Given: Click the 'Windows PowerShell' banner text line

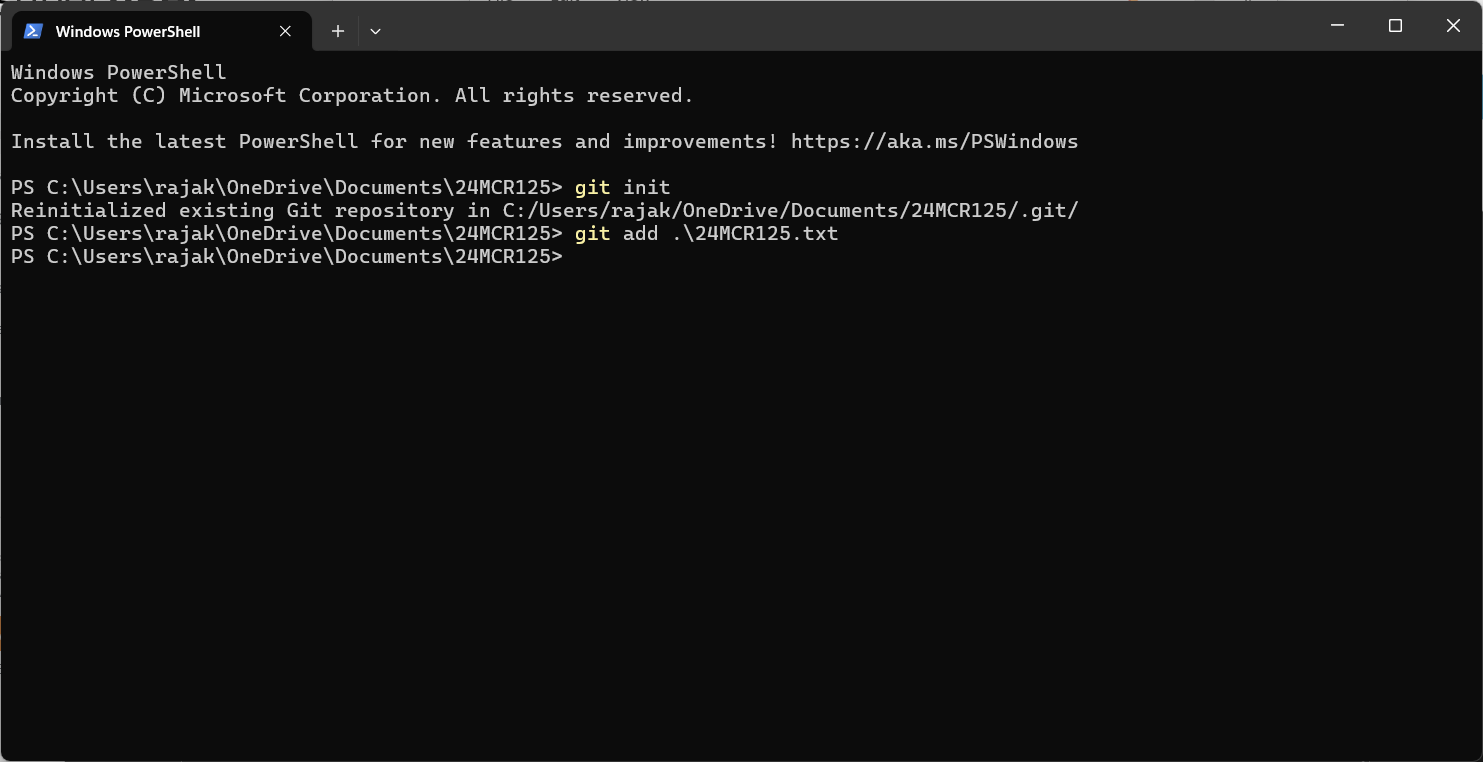Looking at the screenshot, I should [x=118, y=73].
